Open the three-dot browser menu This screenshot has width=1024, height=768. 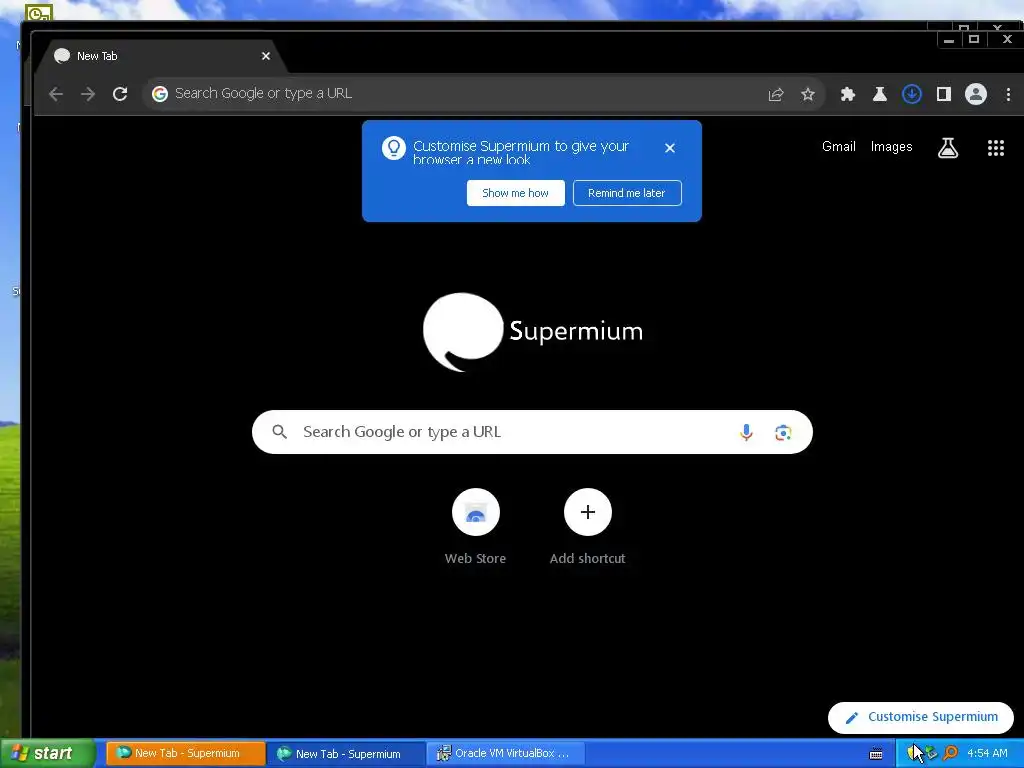(1008, 94)
